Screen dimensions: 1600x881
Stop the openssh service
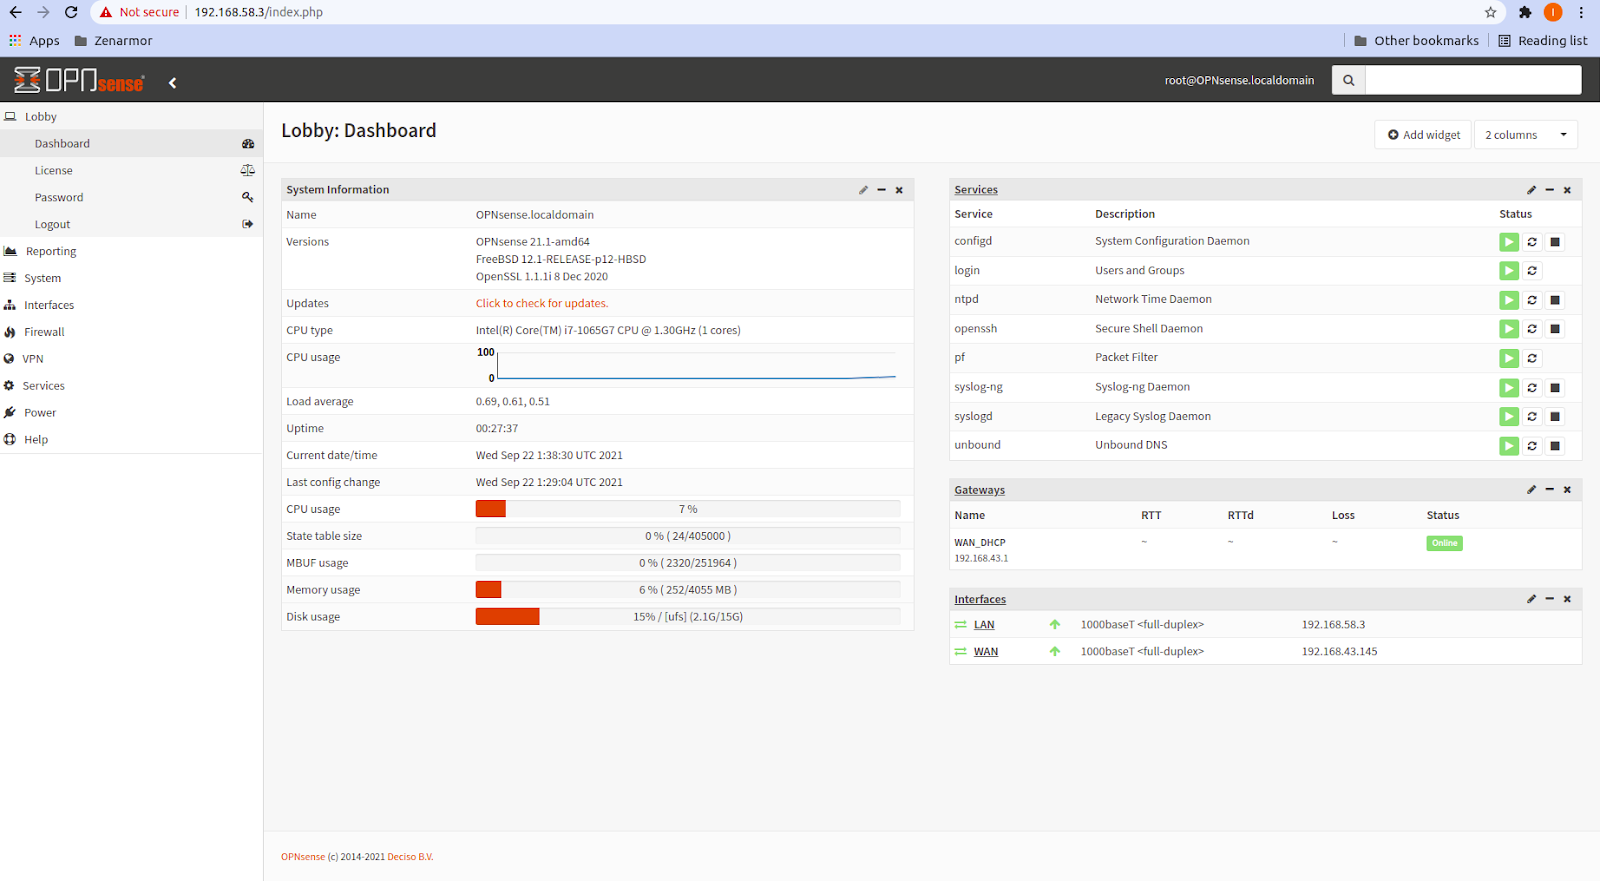[x=1555, y=329]
